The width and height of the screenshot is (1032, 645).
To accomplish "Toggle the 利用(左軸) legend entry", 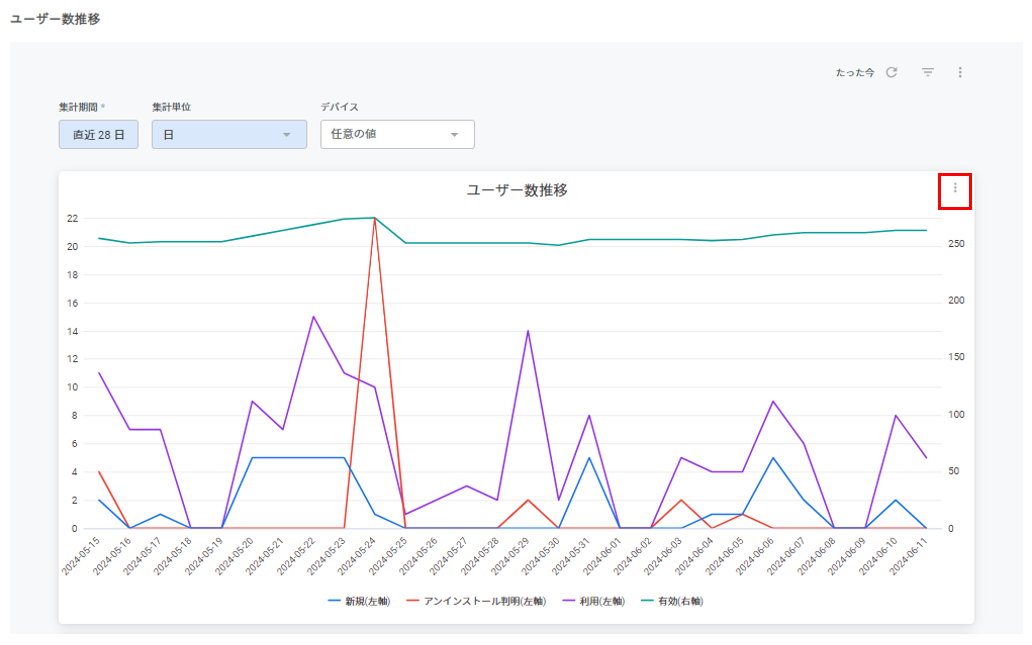I will tap(594, 601).
